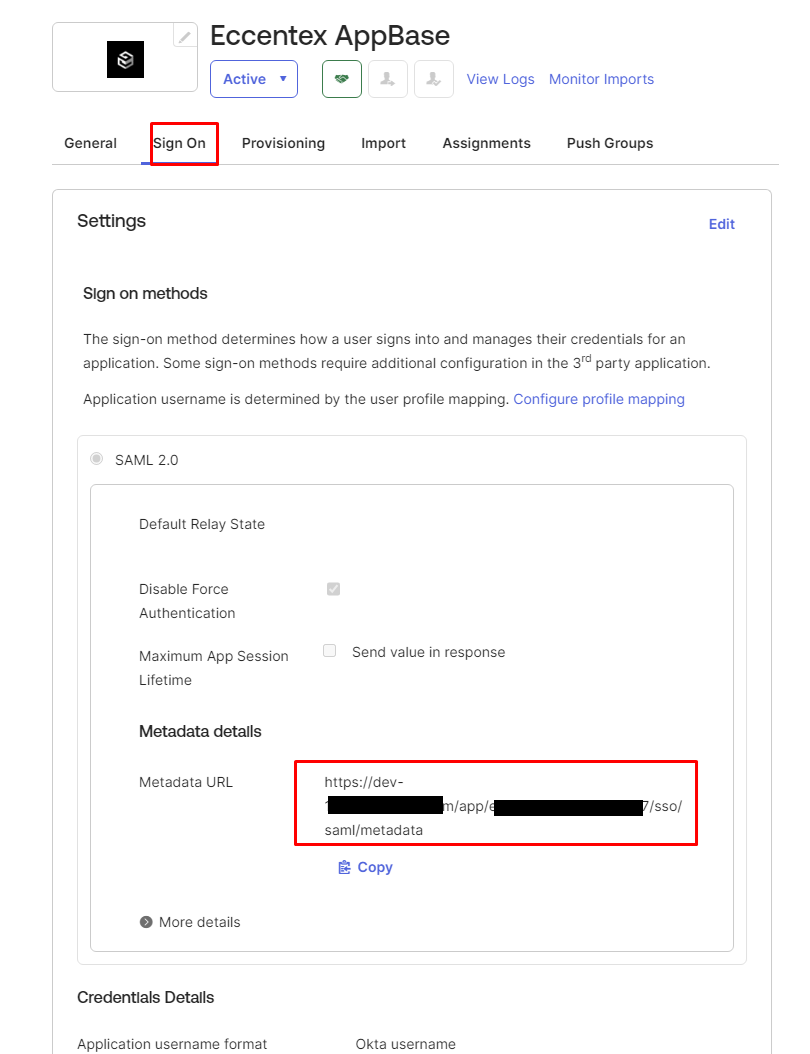Open the Configure profile mapping link

click(598, 399)
